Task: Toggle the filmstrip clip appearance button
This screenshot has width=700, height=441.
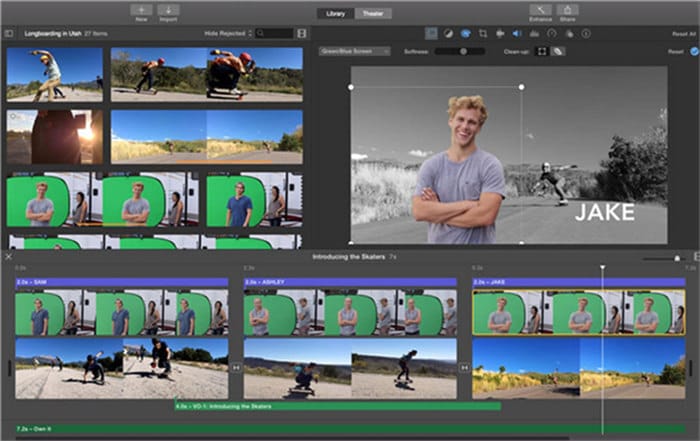Action: point(302,33)
